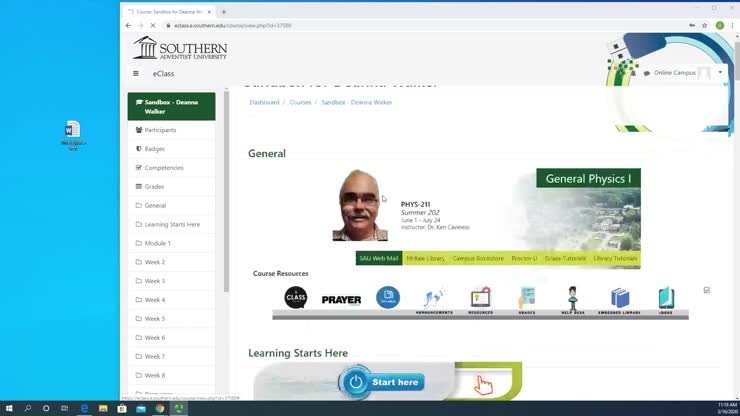Toggle the completion checkbox beside Course Resources
This screenshot has width=740, height=416.
[x=706, y=290]
